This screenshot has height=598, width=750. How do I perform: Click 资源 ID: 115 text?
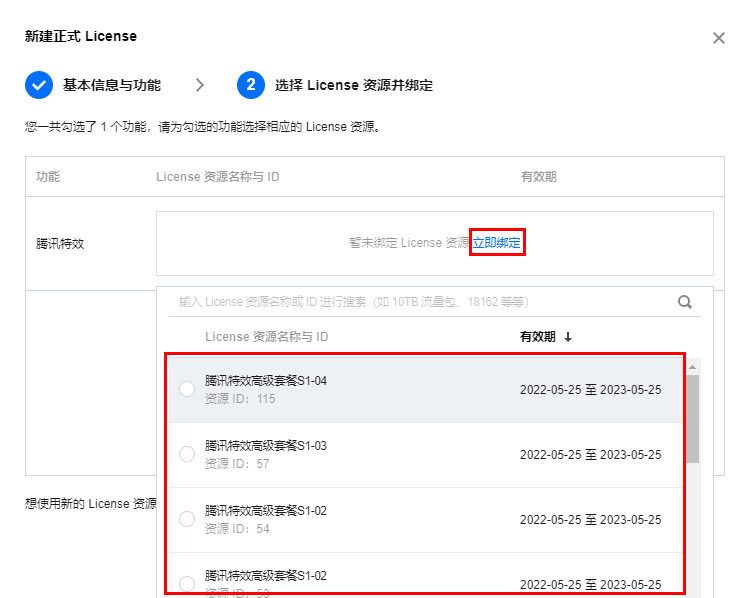pyautogui.click(x=240, y=399)
